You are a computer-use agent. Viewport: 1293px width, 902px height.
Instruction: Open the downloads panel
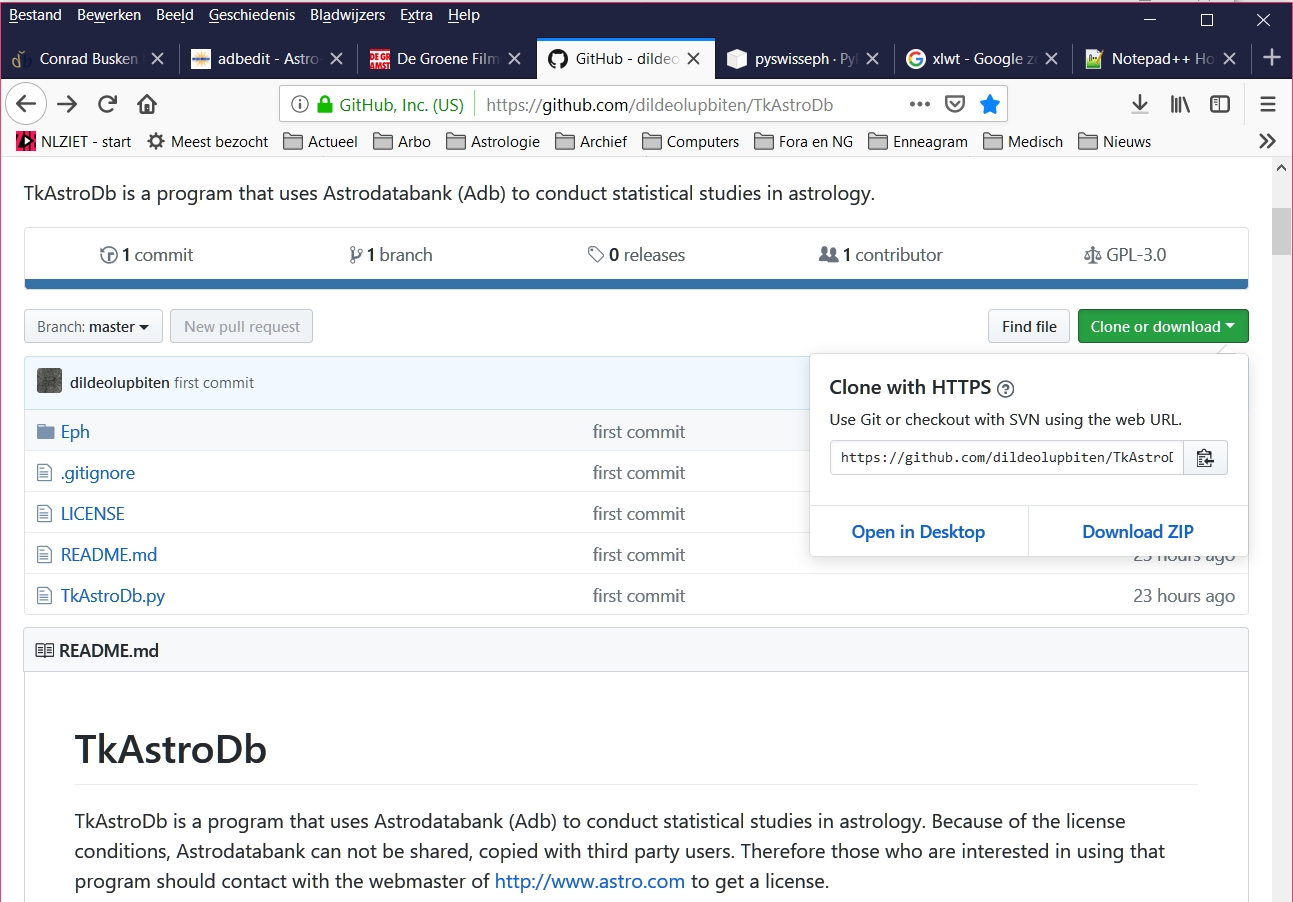click(x=1139, y=104)
